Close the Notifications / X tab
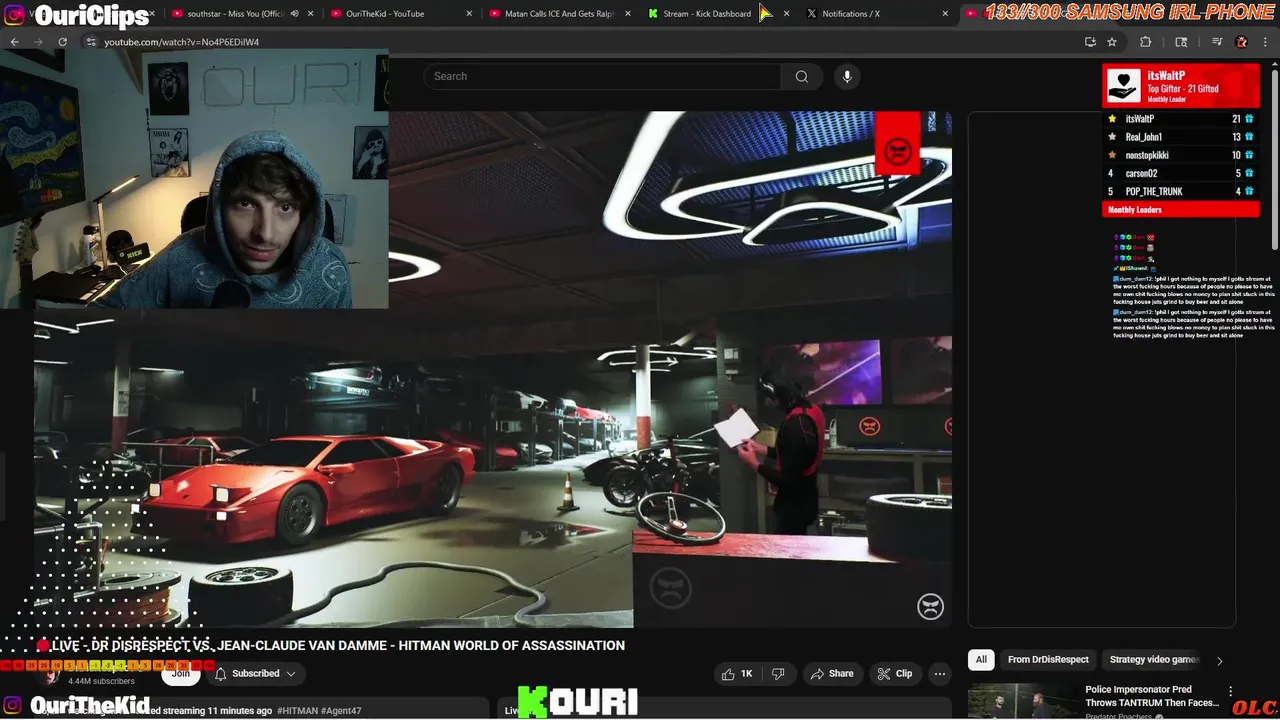Viewport: 1280px width, 720px height. click(x=945, y=14)
